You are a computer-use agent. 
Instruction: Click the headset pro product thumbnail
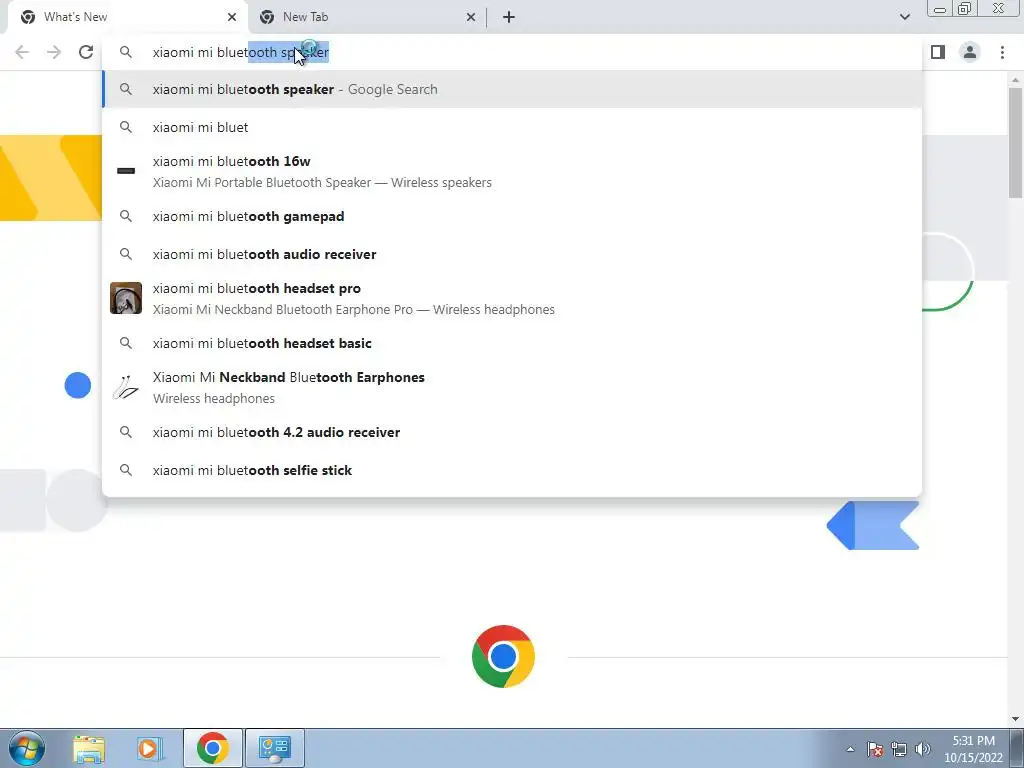tap(126, 298)
